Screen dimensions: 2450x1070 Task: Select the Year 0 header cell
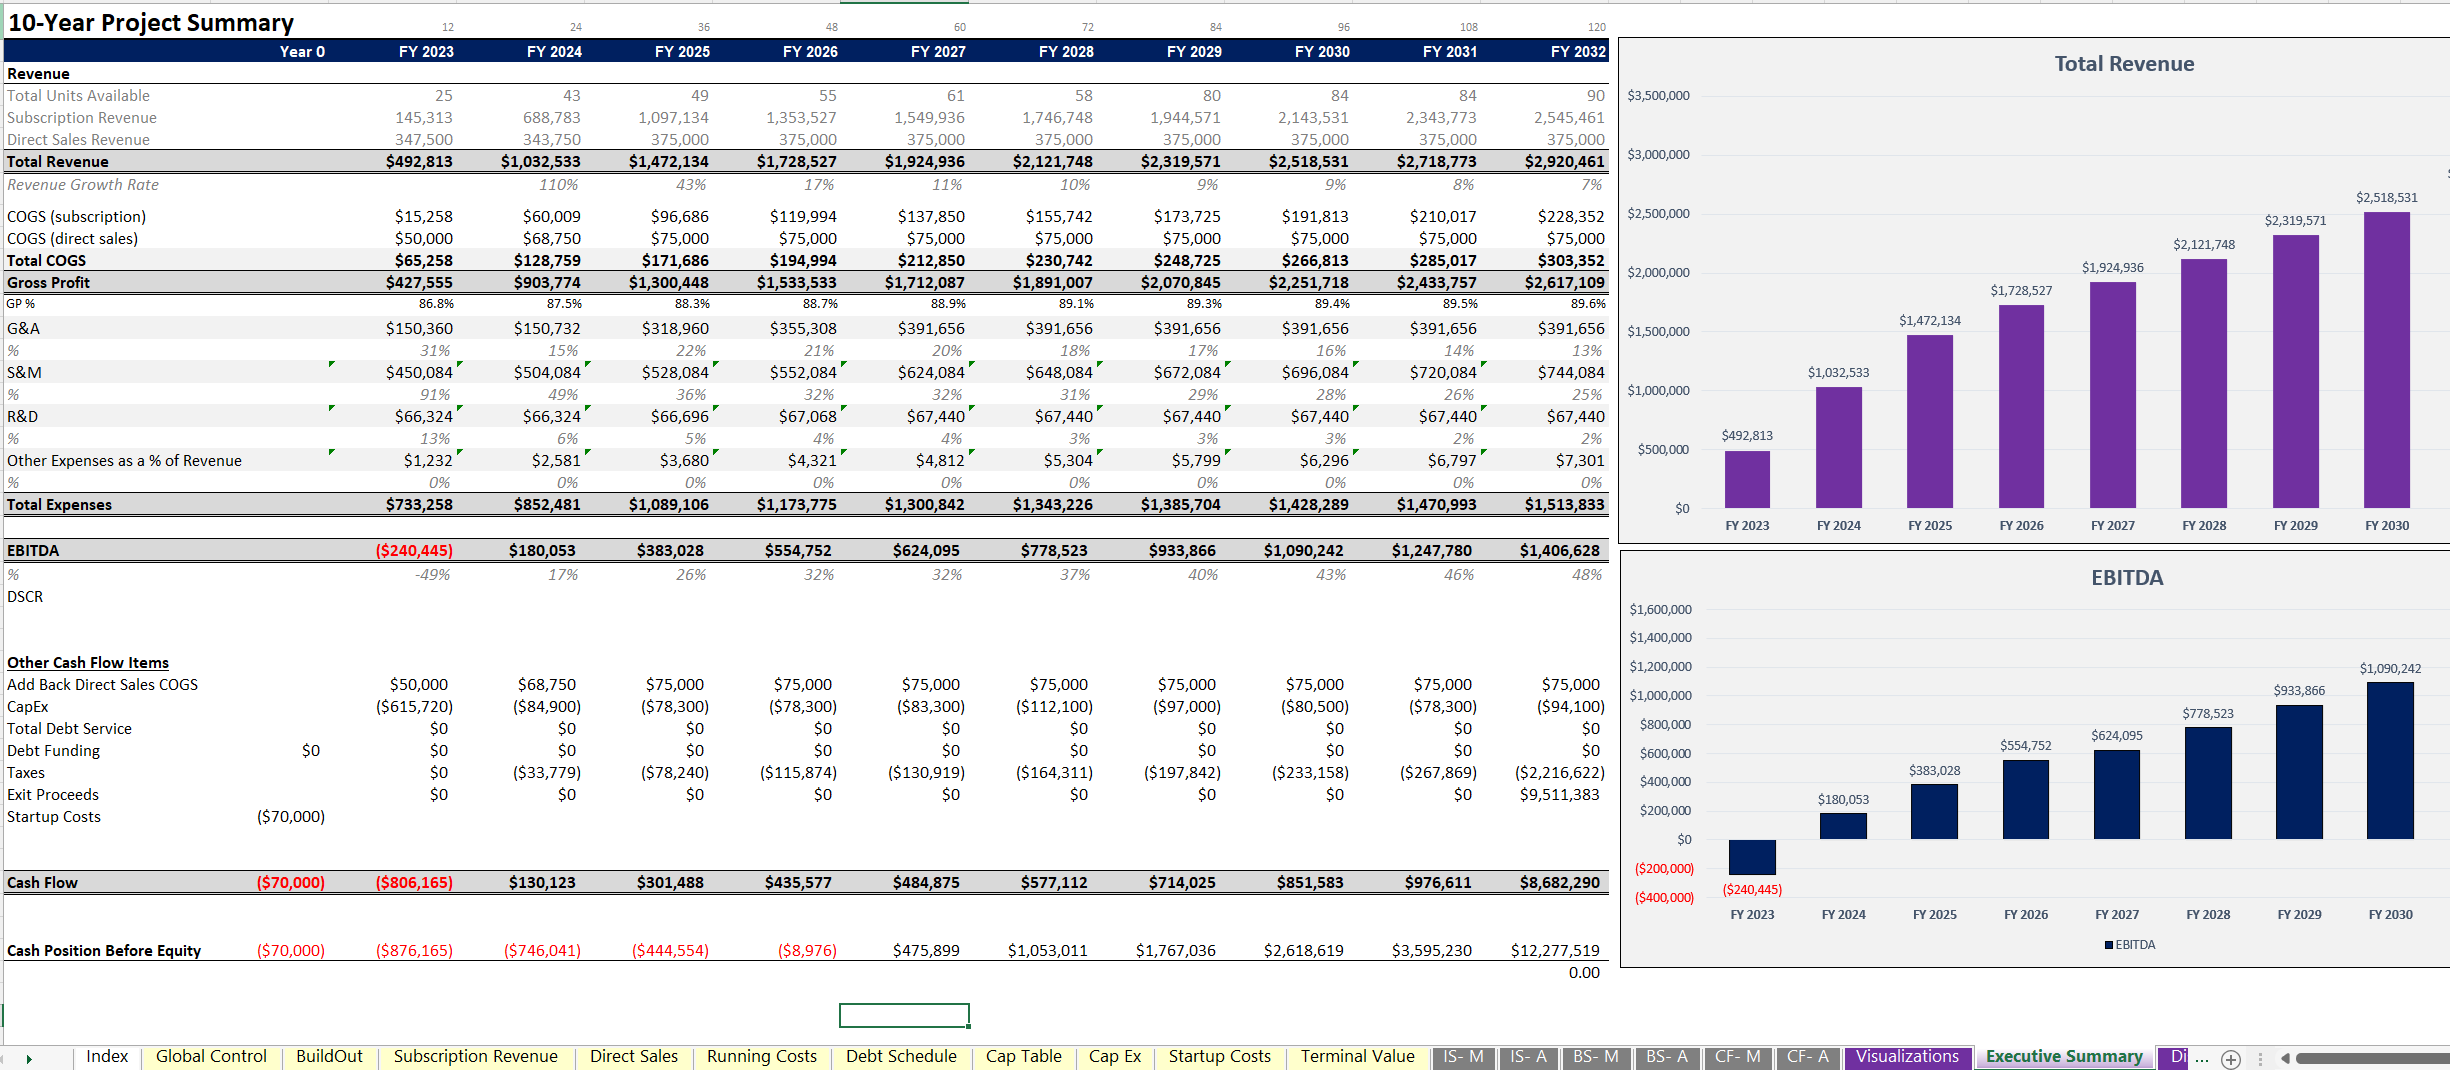click(x=302, y=52)
